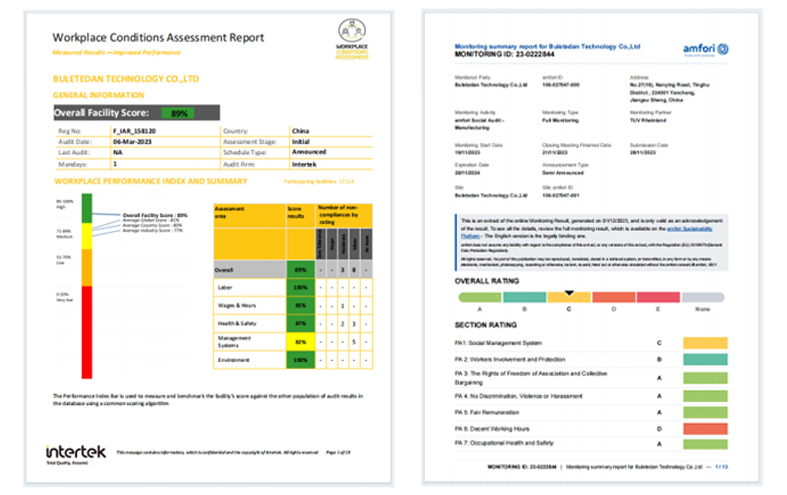Viewport: 787px width, 495px height.
Task: Click the Workplace Conditions Assessment Report title
Action: click(158, 37)
